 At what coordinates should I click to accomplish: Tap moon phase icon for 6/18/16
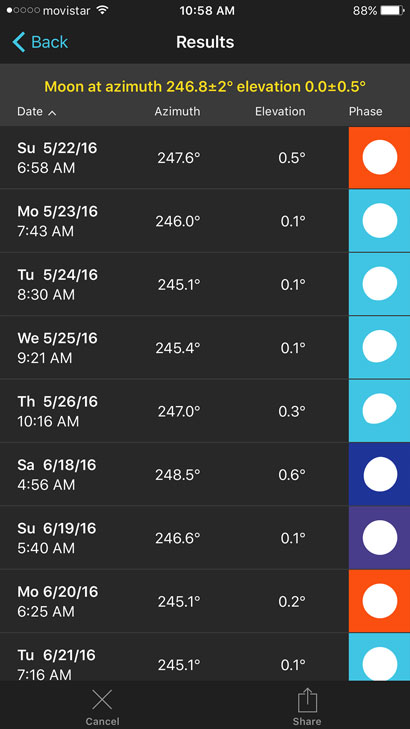[379, 474]
